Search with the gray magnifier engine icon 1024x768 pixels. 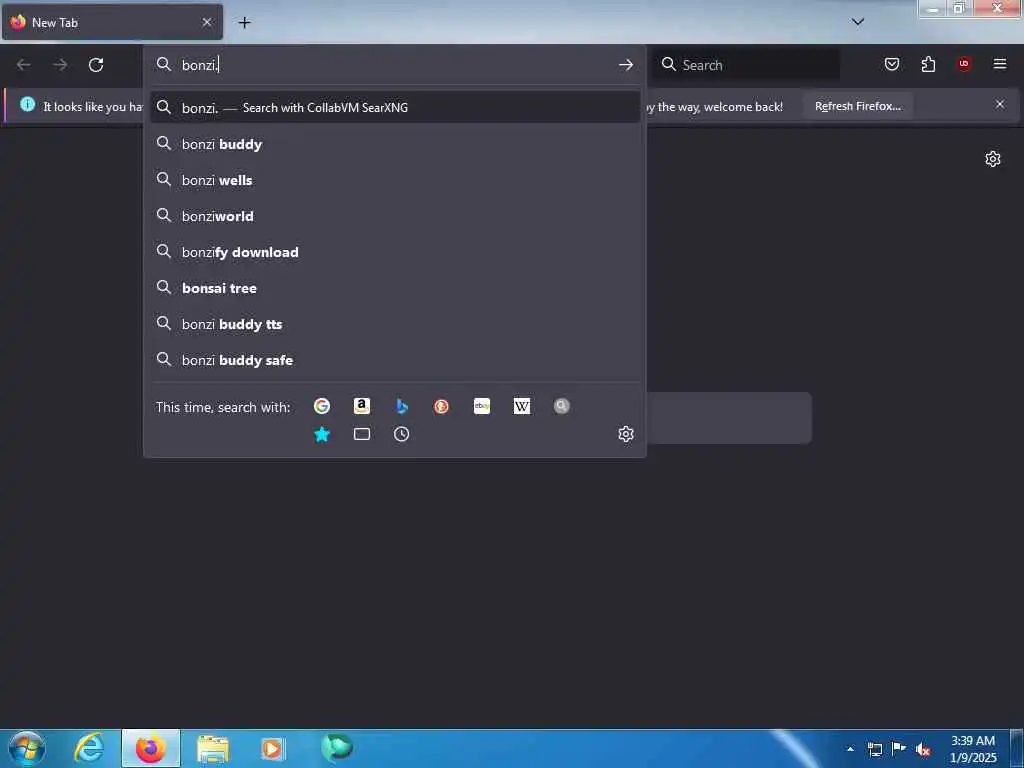point(562,406)
